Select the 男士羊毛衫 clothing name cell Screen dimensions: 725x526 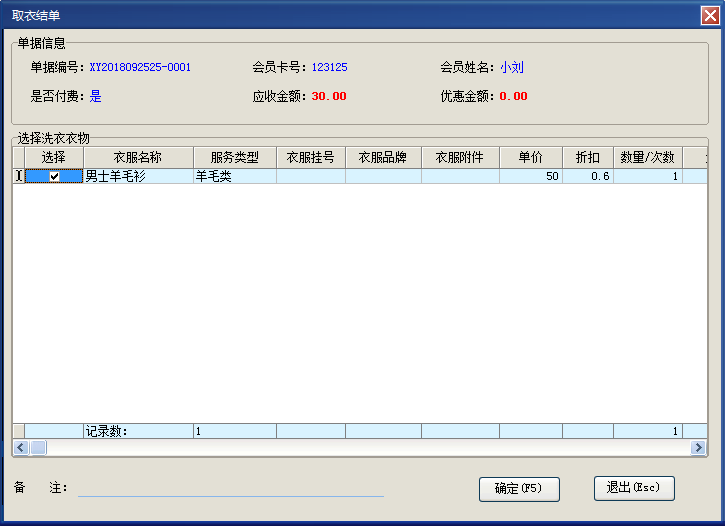pyautogui.click(x=138, y=176)
